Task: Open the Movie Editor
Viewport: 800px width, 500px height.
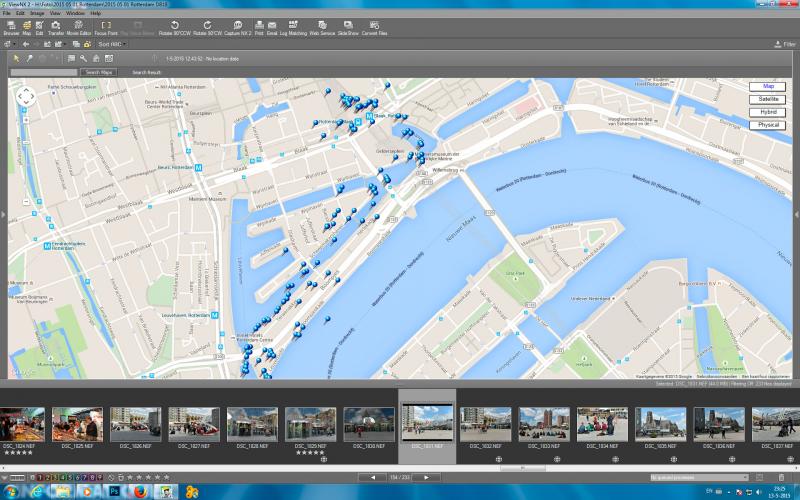Action: point(79,28)
